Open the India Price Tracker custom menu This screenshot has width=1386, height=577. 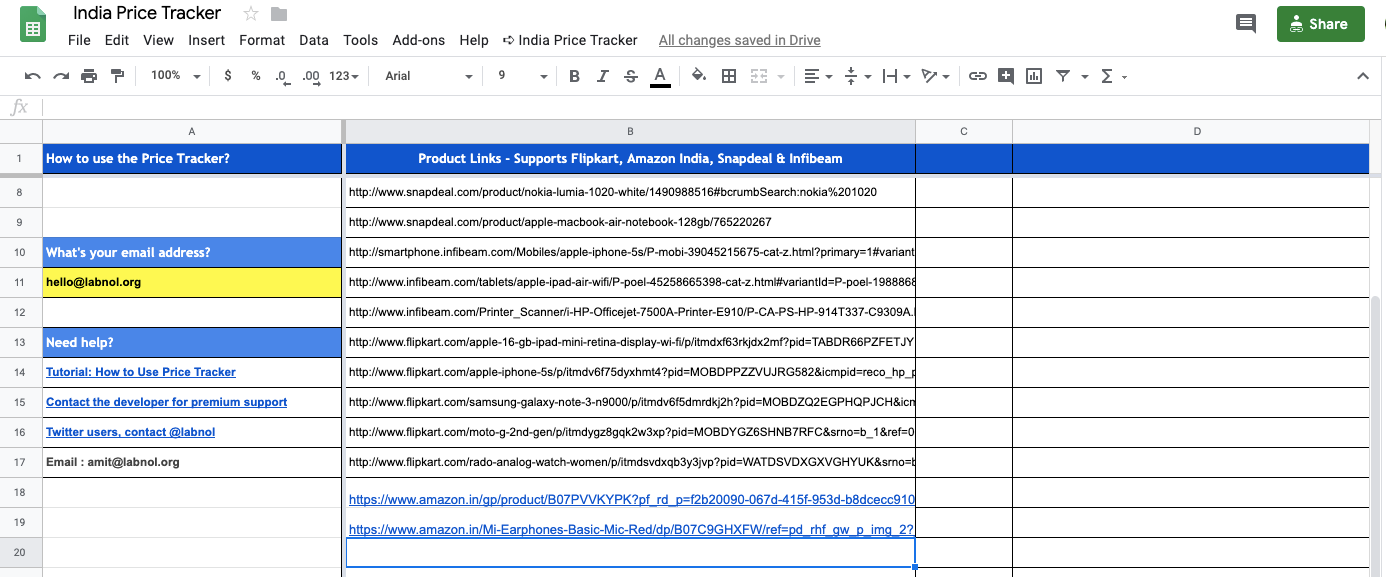pos(570,40)
